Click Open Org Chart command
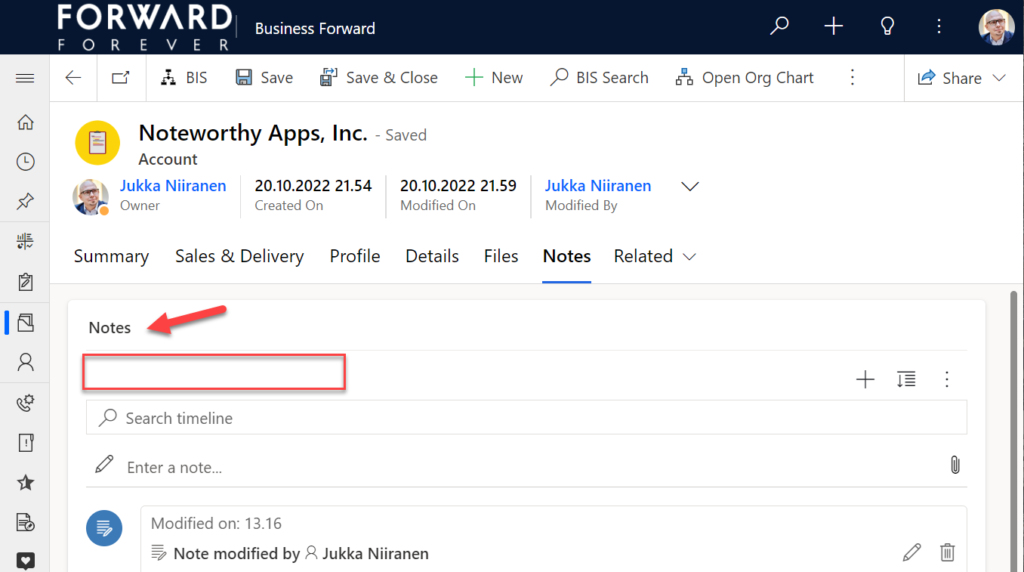 pos(744,78)
